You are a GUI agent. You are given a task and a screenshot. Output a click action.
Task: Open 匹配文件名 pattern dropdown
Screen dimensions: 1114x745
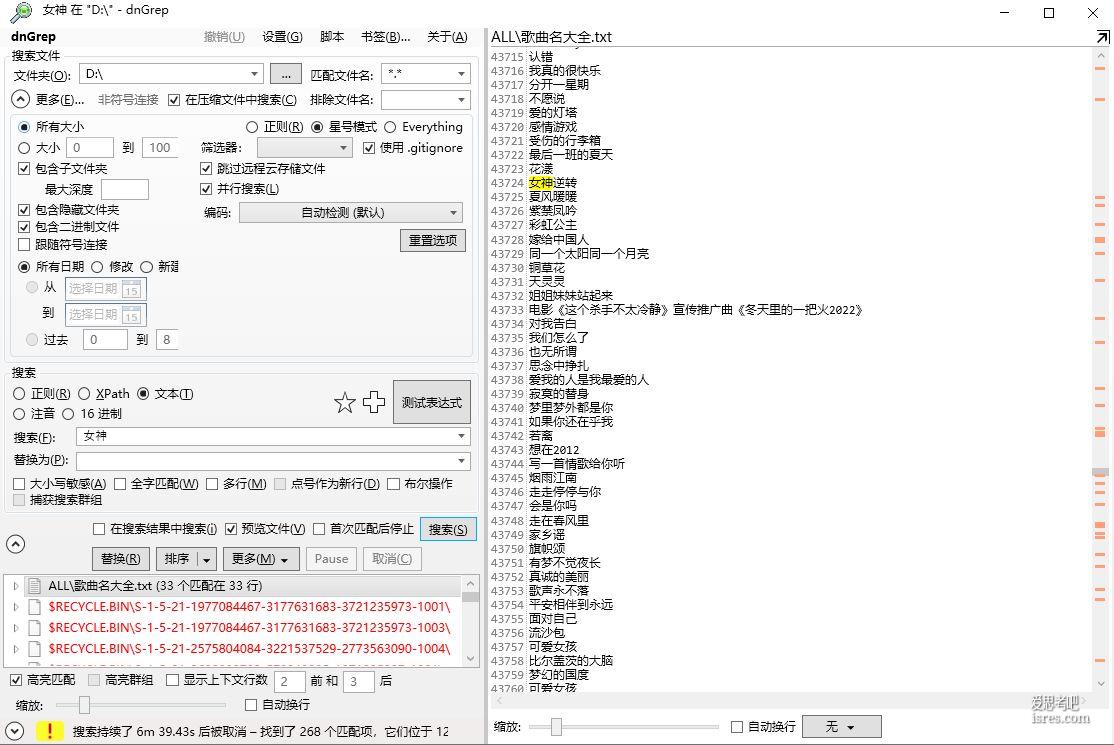461,74
